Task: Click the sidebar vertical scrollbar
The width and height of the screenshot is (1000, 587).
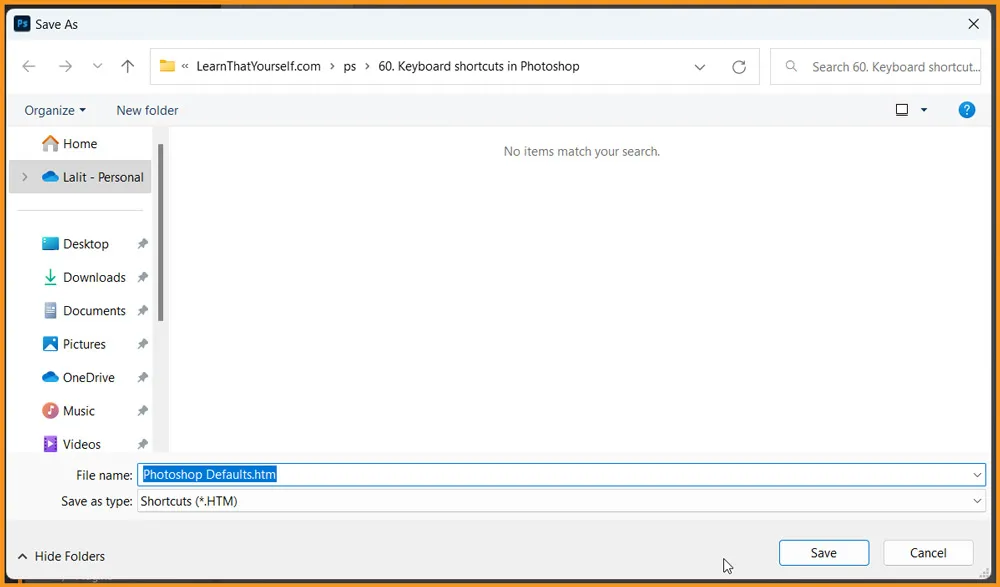Action: [161, 230]
